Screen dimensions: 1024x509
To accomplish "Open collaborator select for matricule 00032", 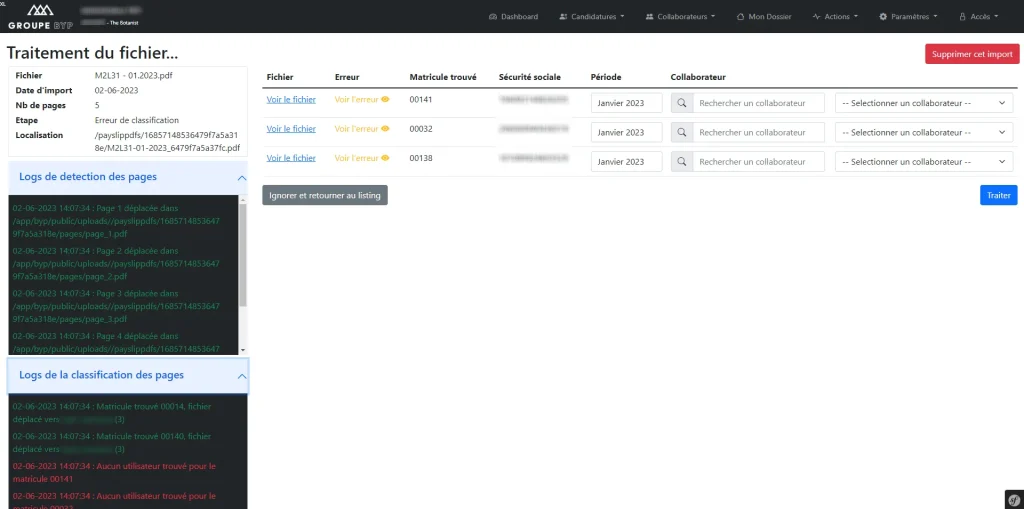I will coord(924,133).
